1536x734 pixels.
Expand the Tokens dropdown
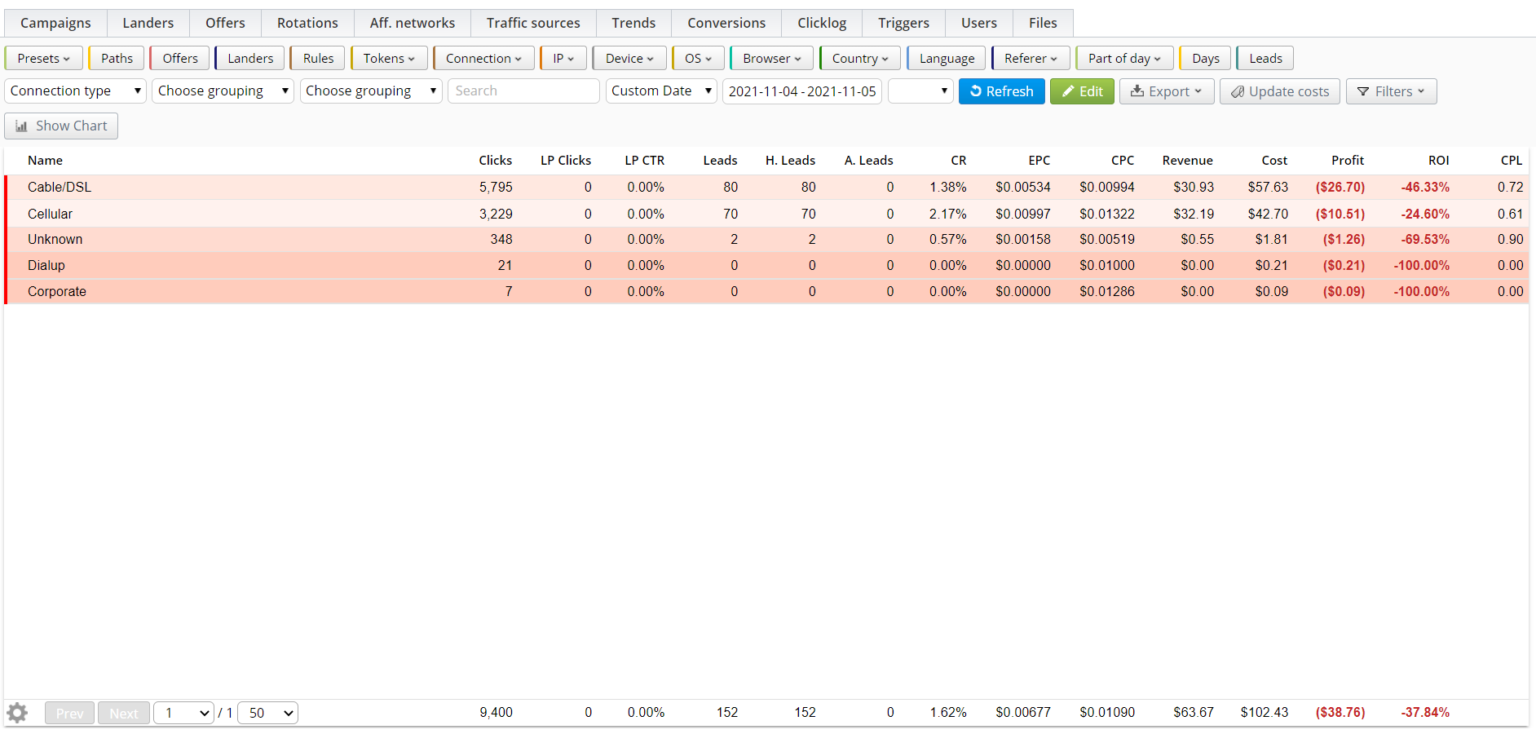(389, 58)
